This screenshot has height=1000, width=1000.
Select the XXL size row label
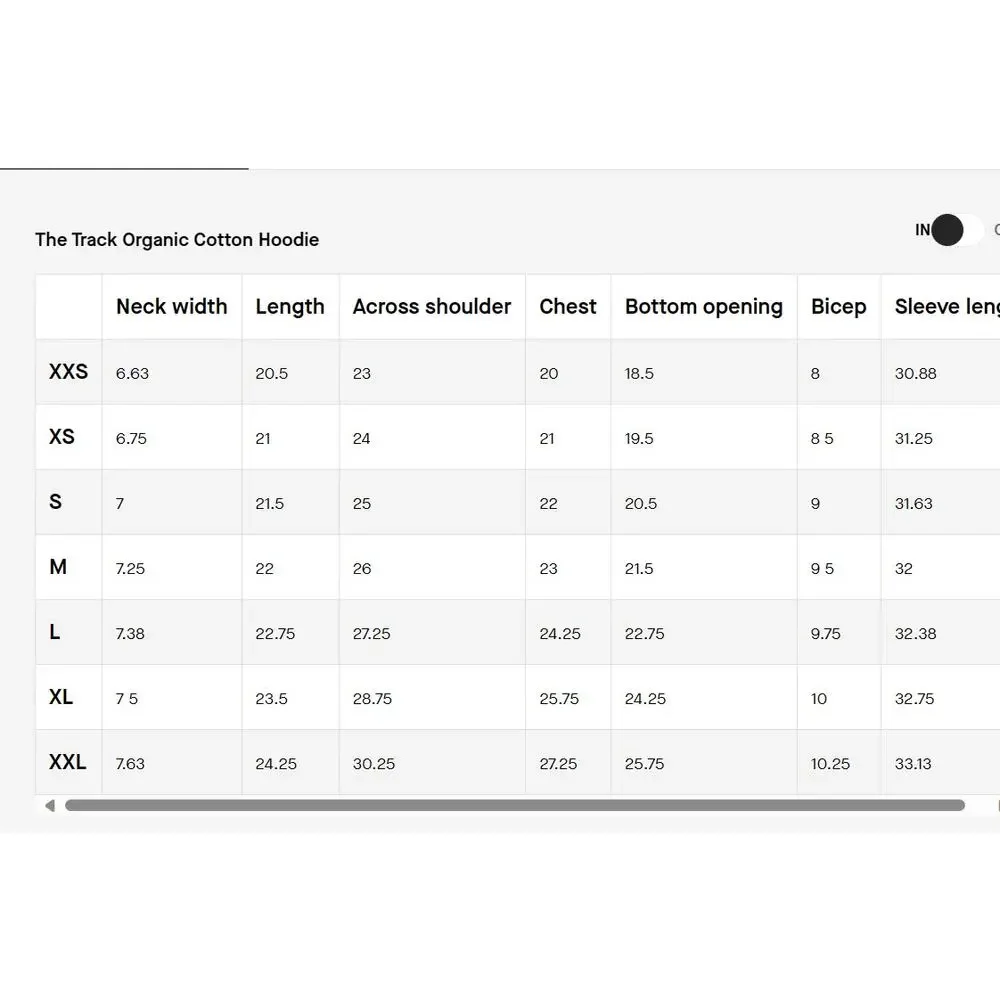pyautogui.click(x=68, y=762)
